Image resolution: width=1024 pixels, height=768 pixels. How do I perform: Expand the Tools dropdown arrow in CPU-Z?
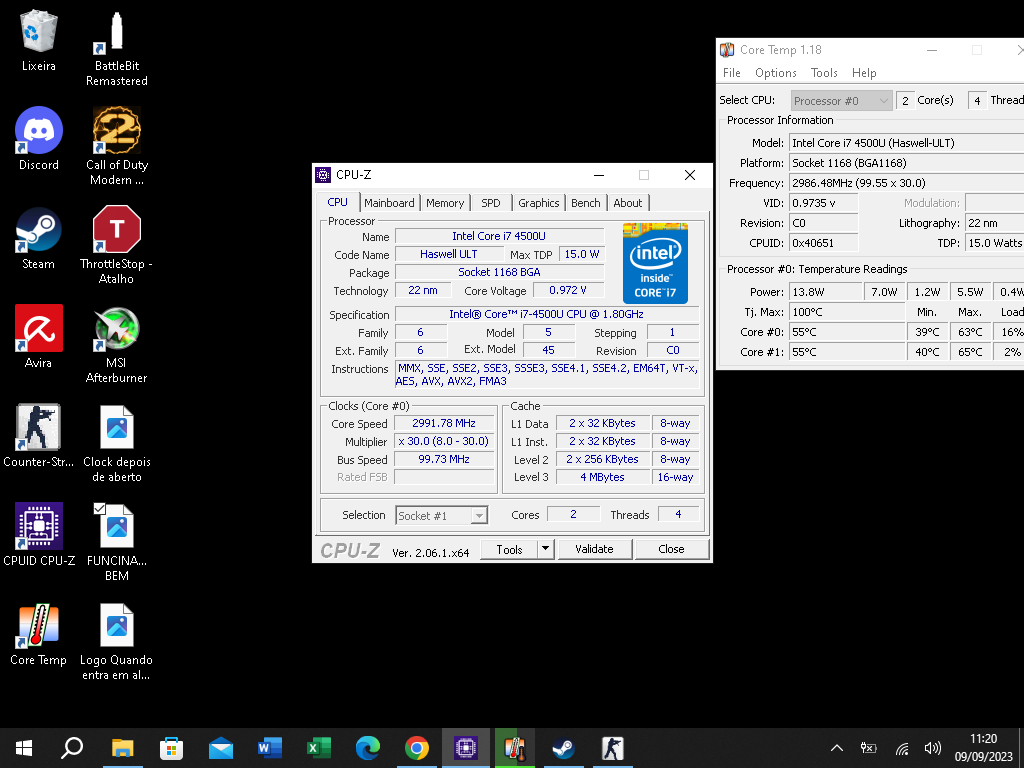coord(546,549)
